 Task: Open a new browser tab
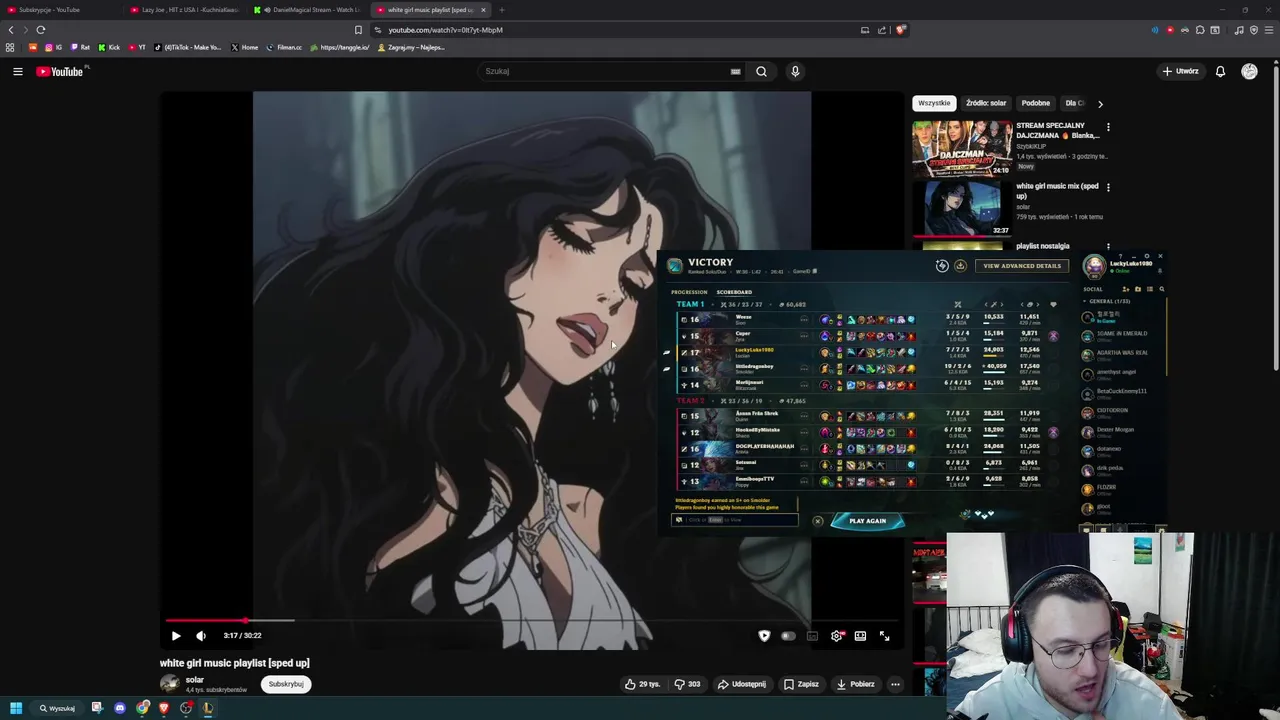click(x=502, y=9)
